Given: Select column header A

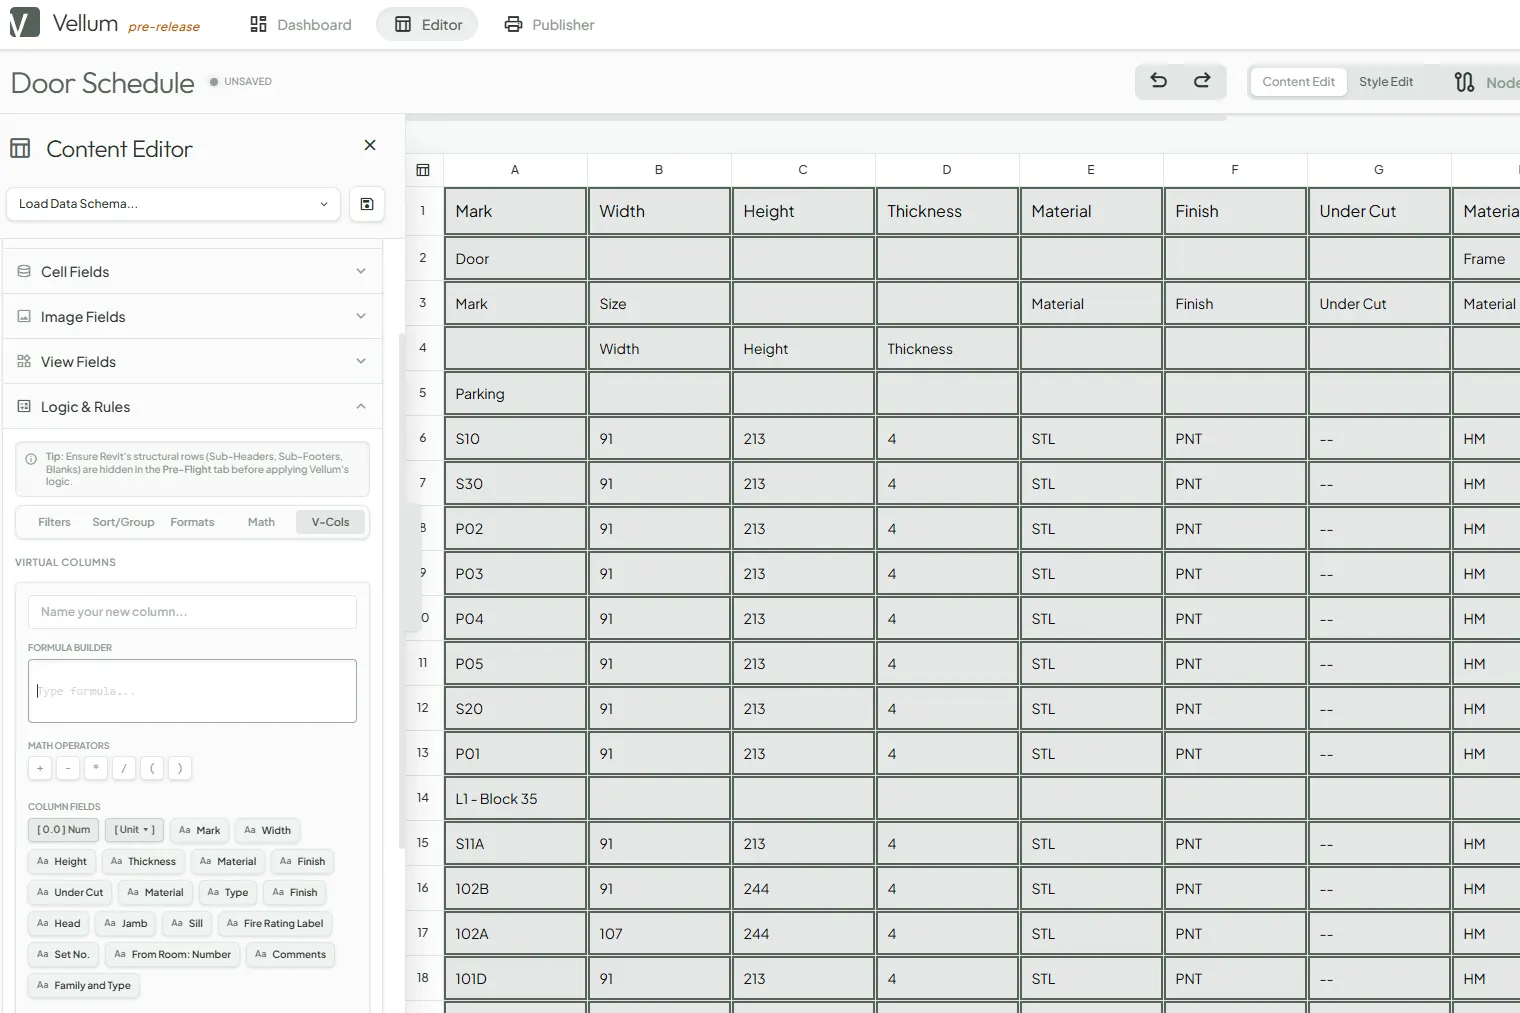Looking at the screenshot, I should (515, 170).
